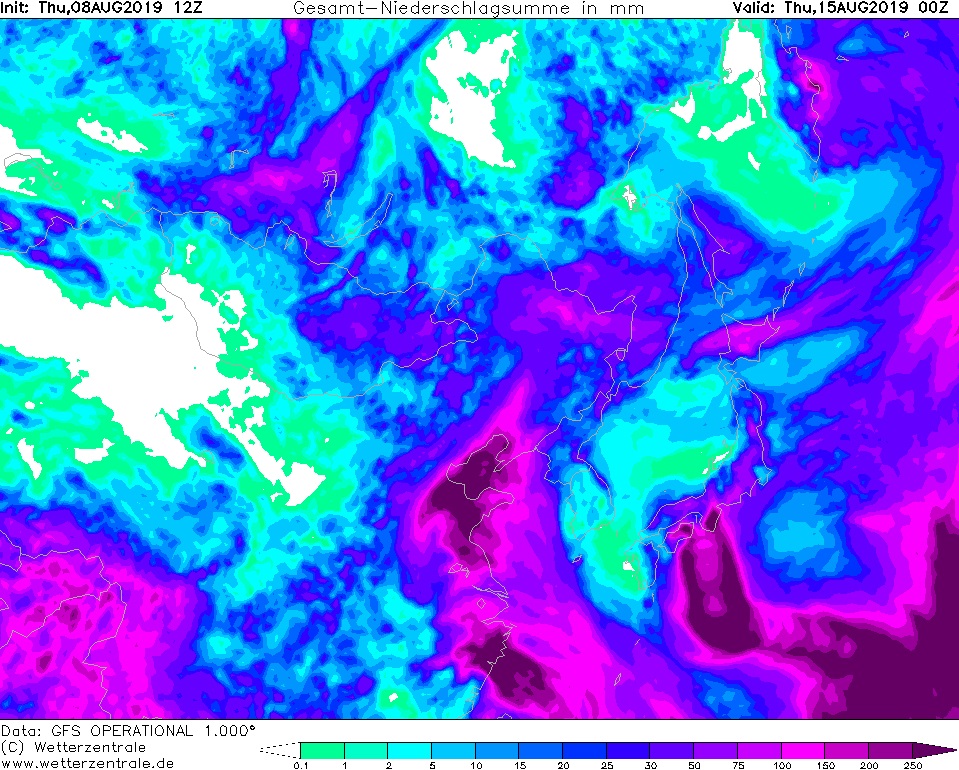Click the '(C) Wetterzentrale' copyright text

tap(73, 747)
